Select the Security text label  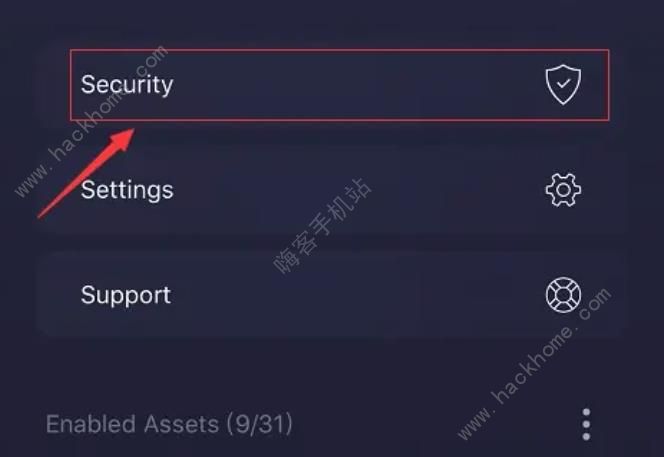point(127,85)
